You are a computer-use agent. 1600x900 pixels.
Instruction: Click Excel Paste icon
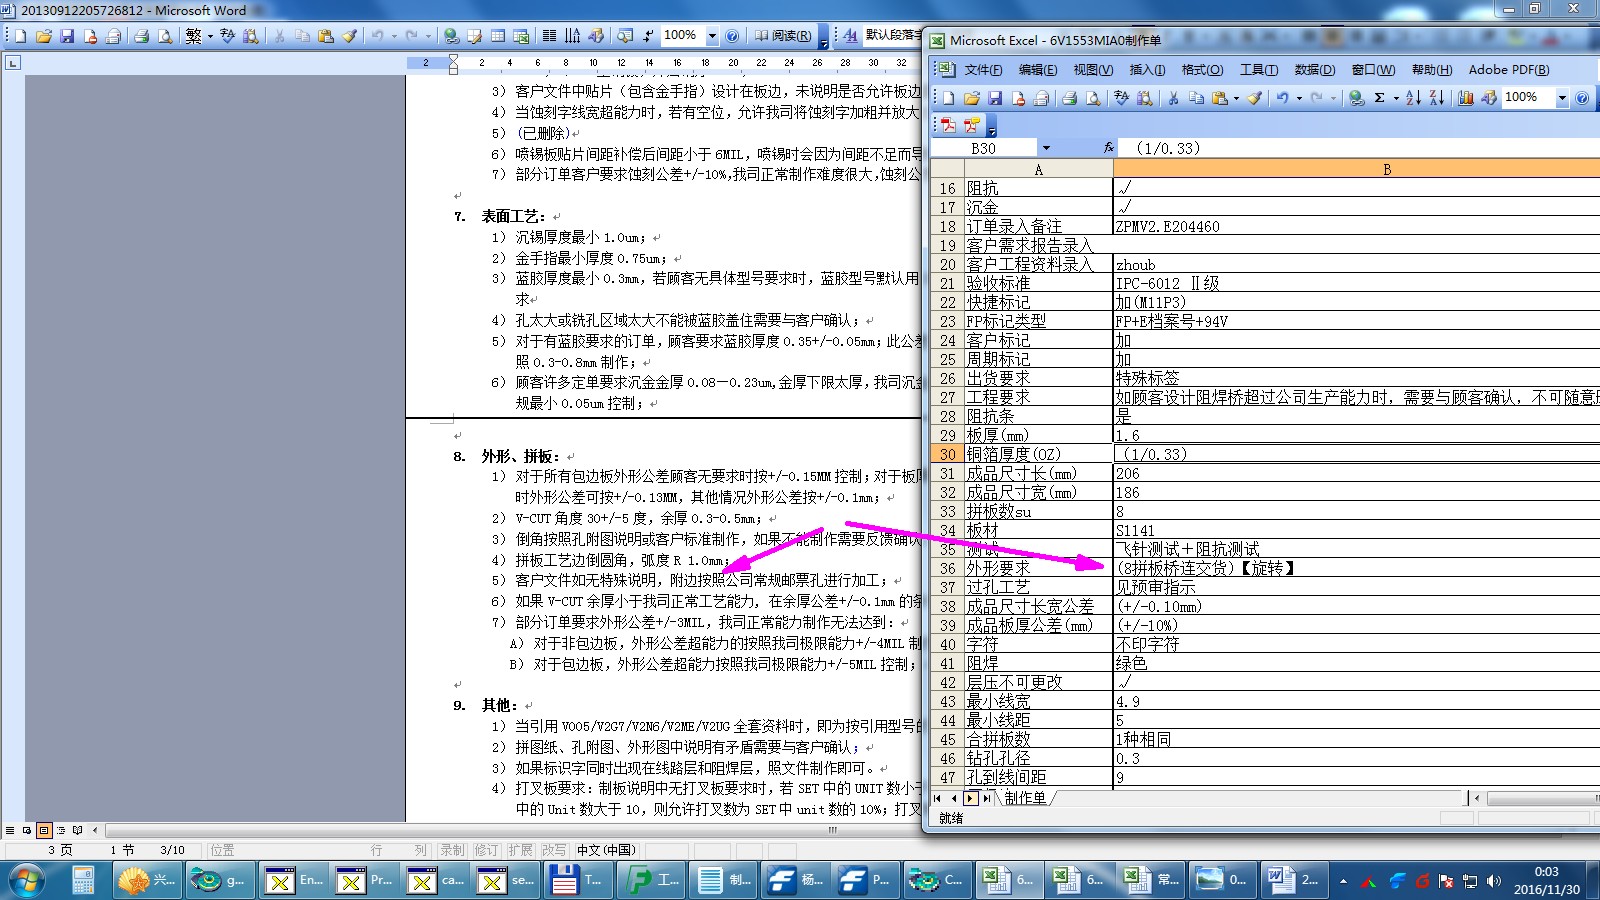tap(1219, 98)
